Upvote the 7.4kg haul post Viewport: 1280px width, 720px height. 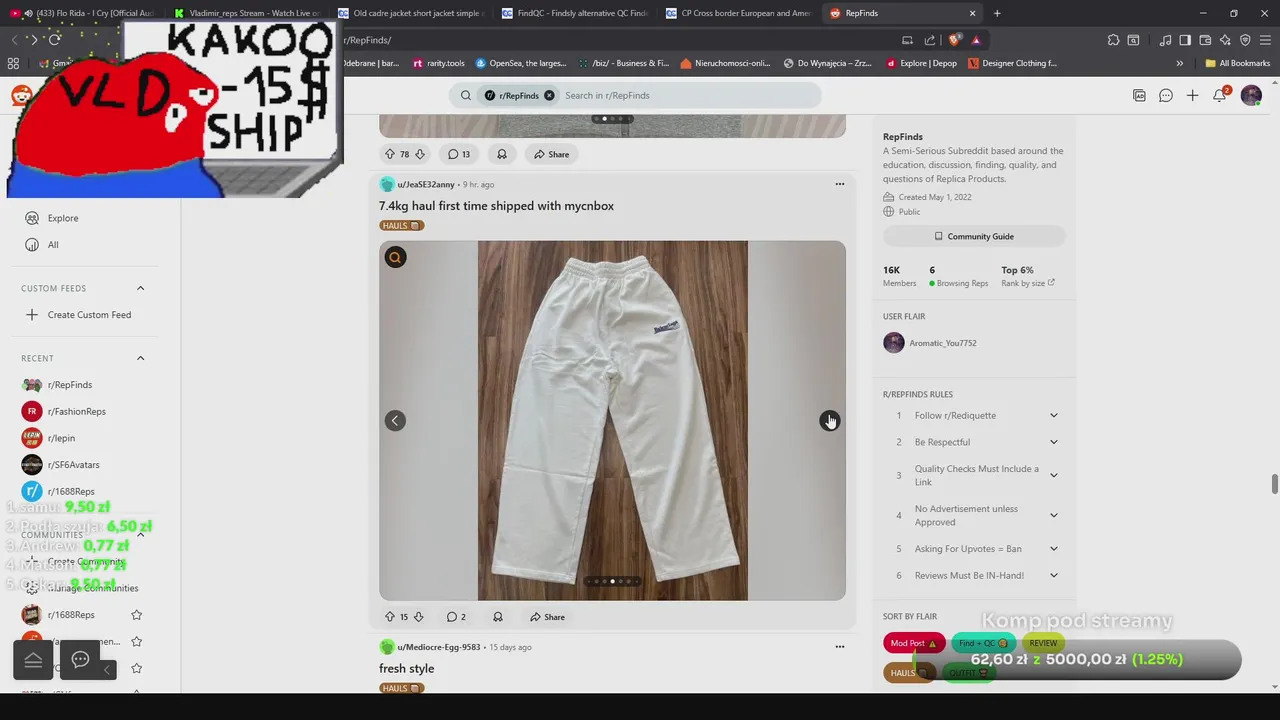pos(390,617)
